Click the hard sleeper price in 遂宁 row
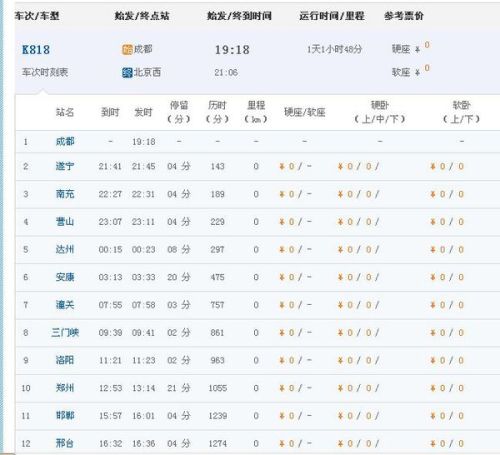 [x=359, y=166]
